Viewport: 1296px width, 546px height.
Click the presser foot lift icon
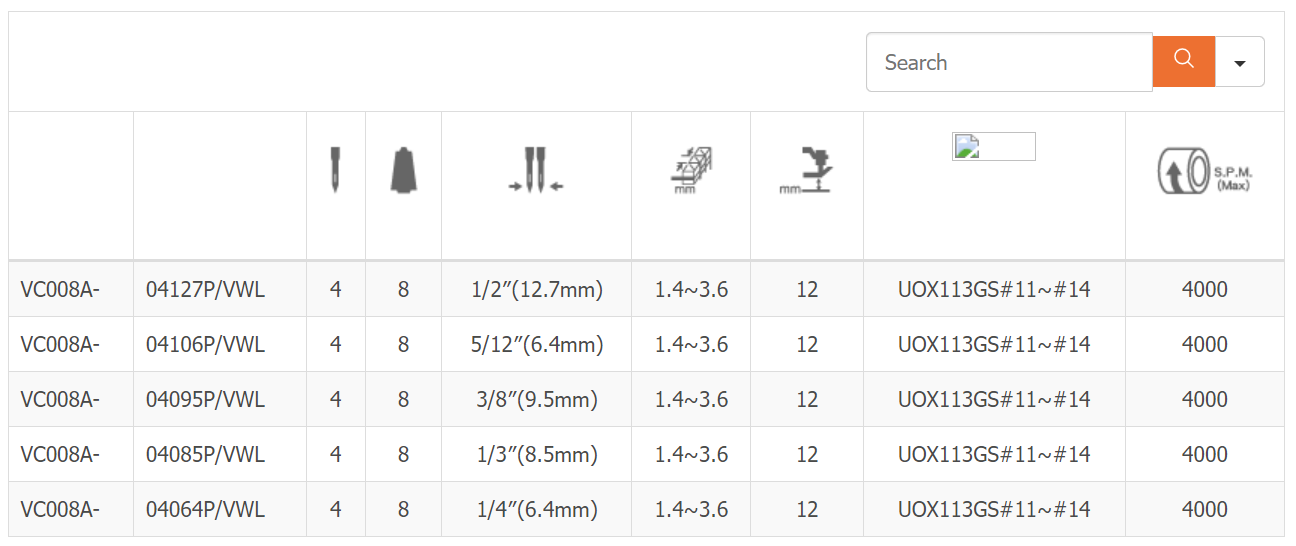tap(807, 170)
